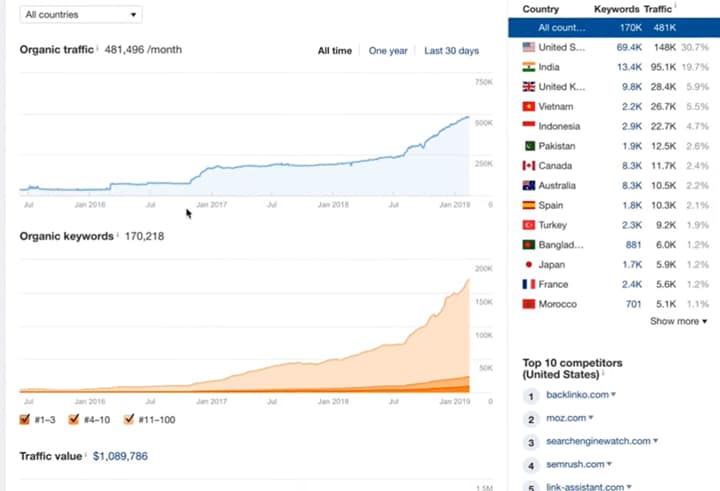Click the France flag icon
Screen dimensions: 720x491
[x=529, y=284]
